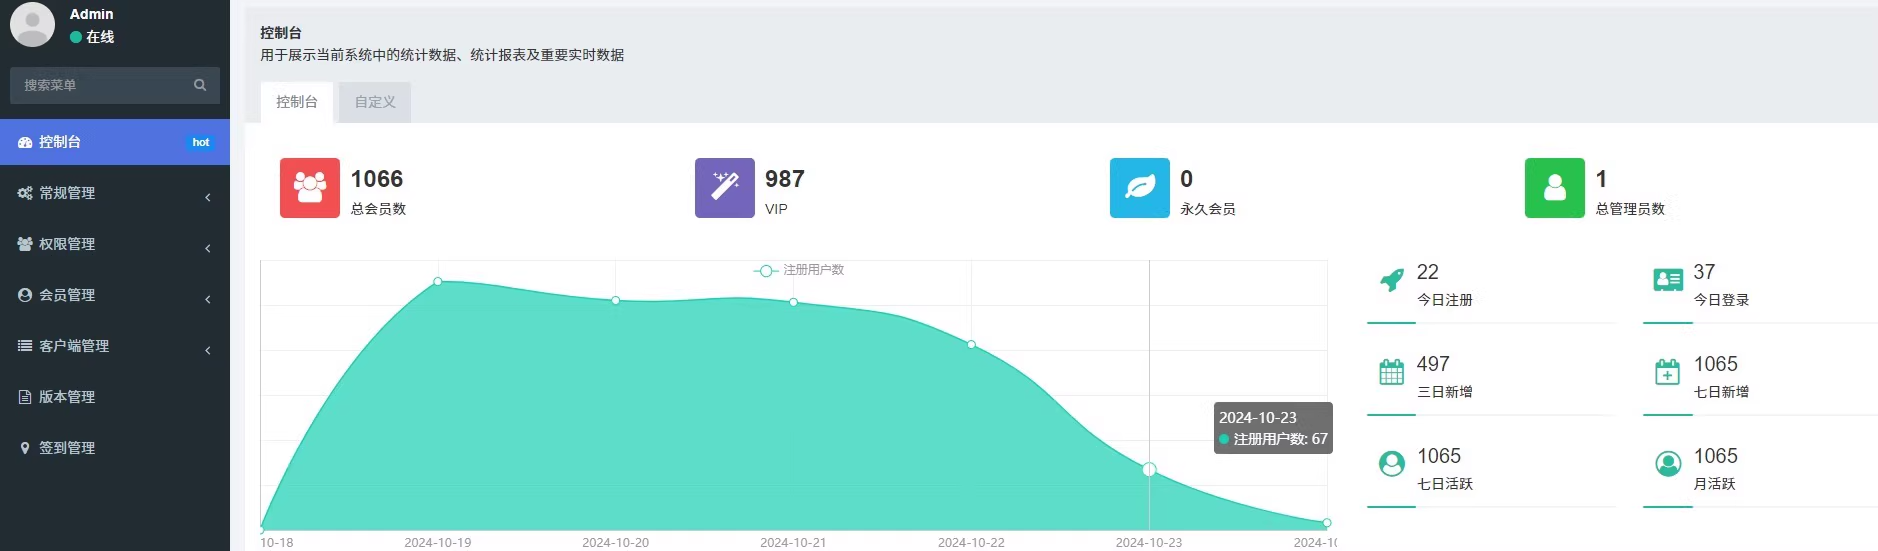Click the search magnifier icon in sidebar
Image resolution: width=1878 pixels, height=551 pixels.
[200, 85]
